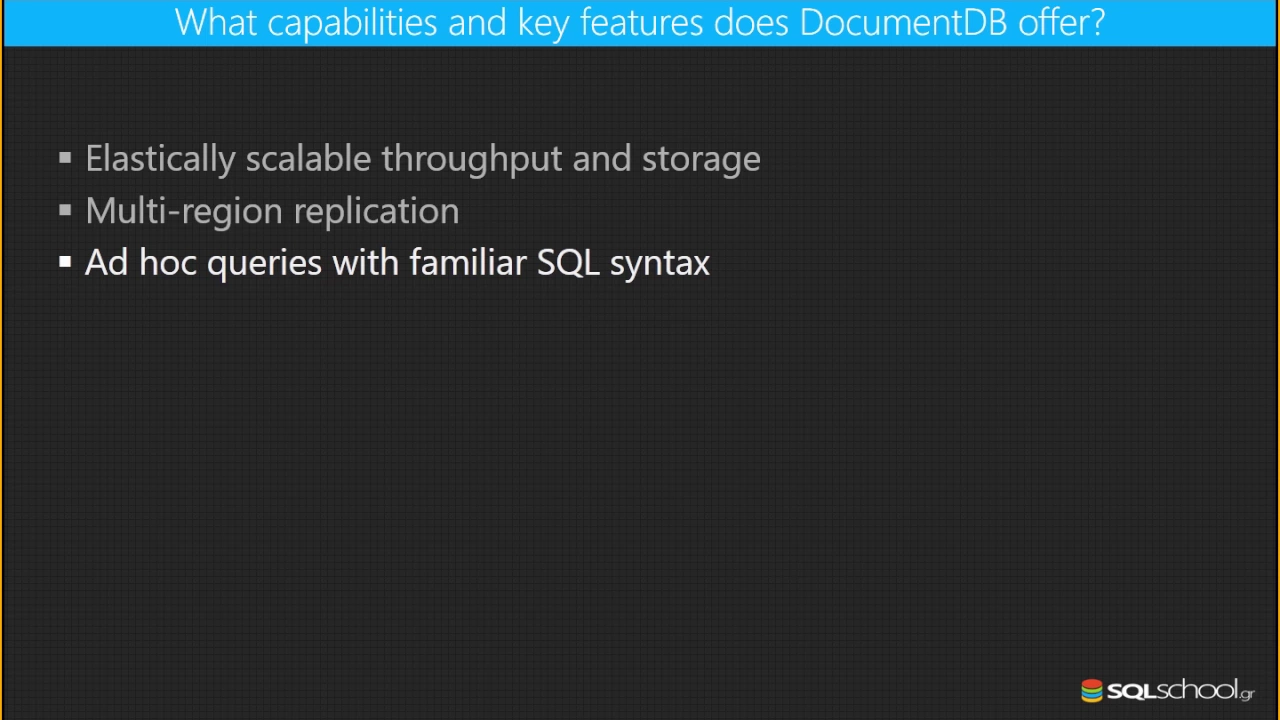Click the word storage in first bullet
This screenshot has width=1280, height=720.
[701, 159]
